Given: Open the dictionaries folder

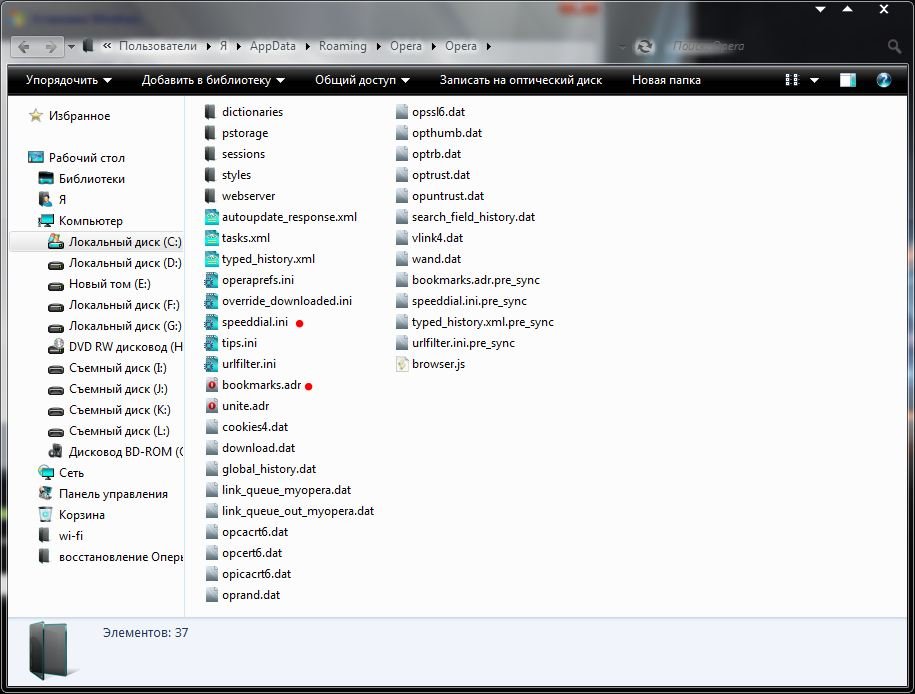Looking at the screenshot, I should coord(251,112).
